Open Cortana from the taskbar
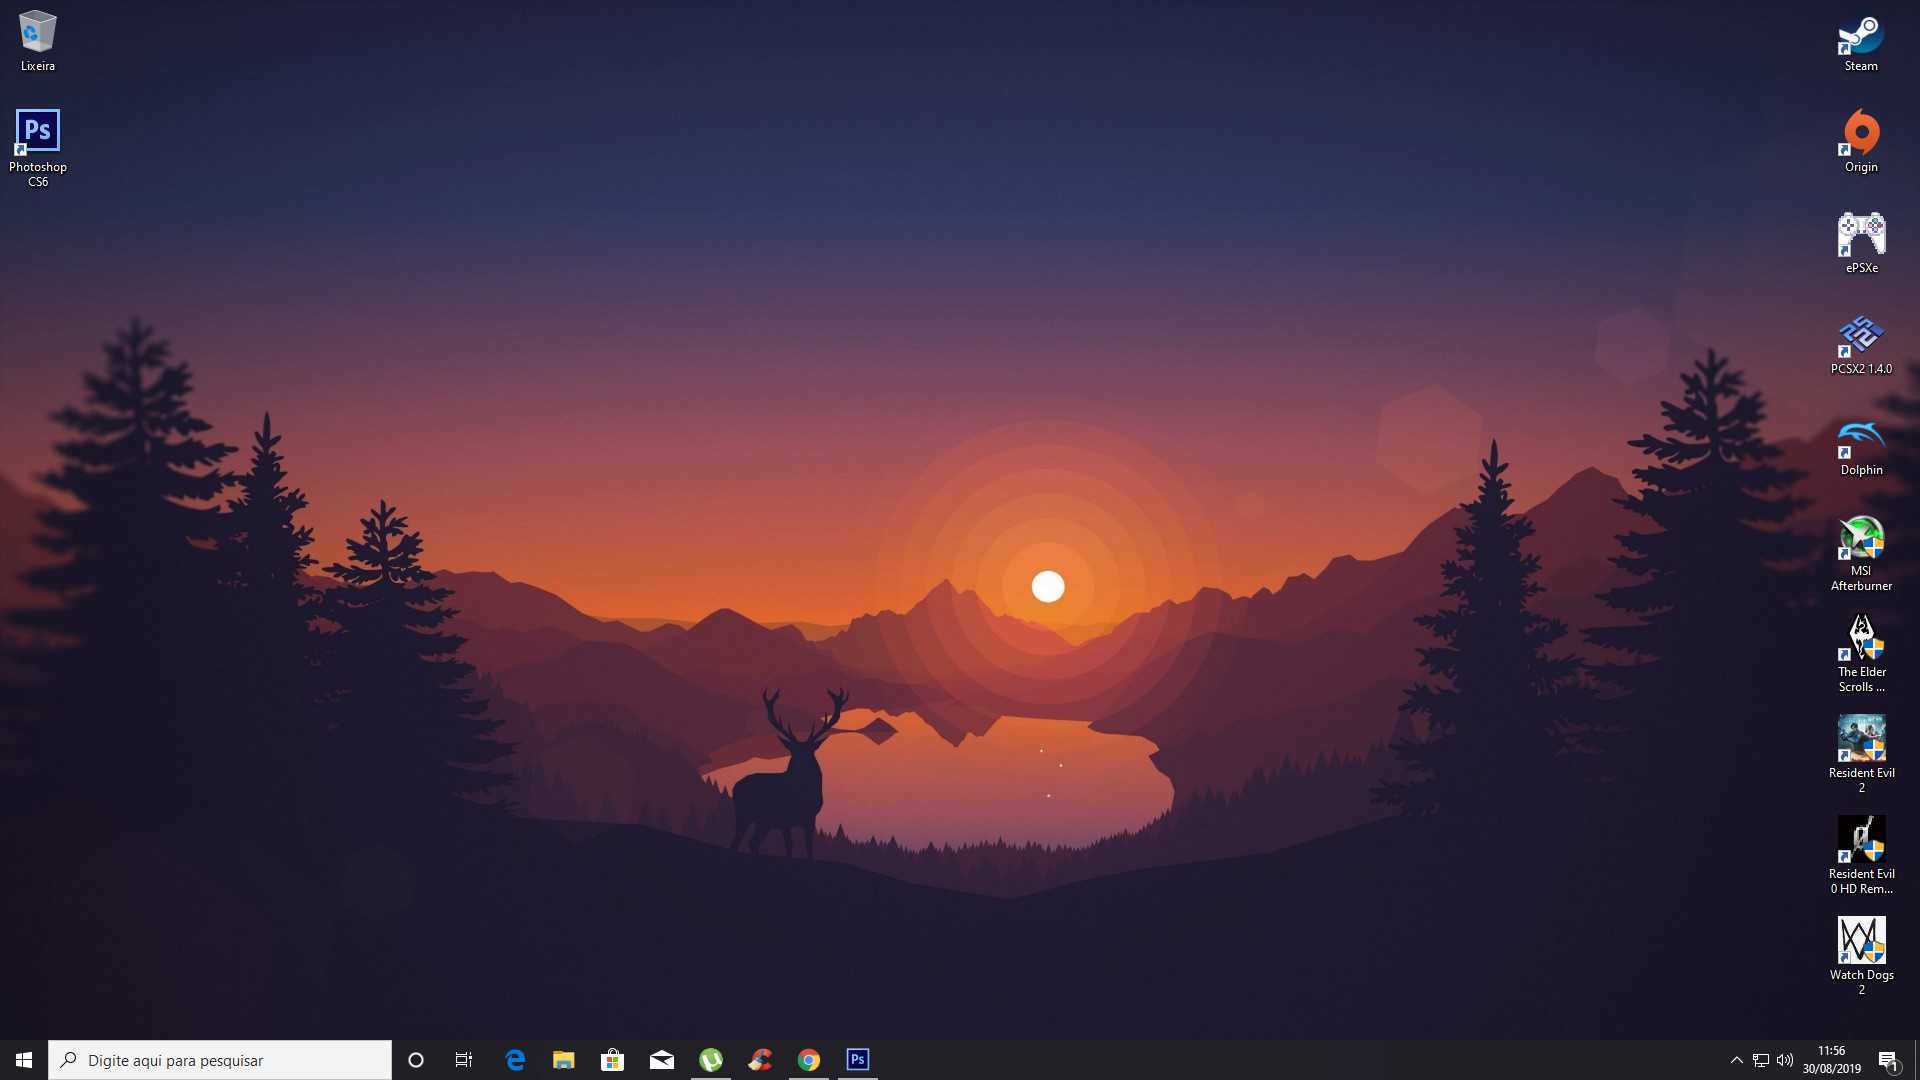This screenshot has height=1080, width=1920. (x=416, y=1060)
